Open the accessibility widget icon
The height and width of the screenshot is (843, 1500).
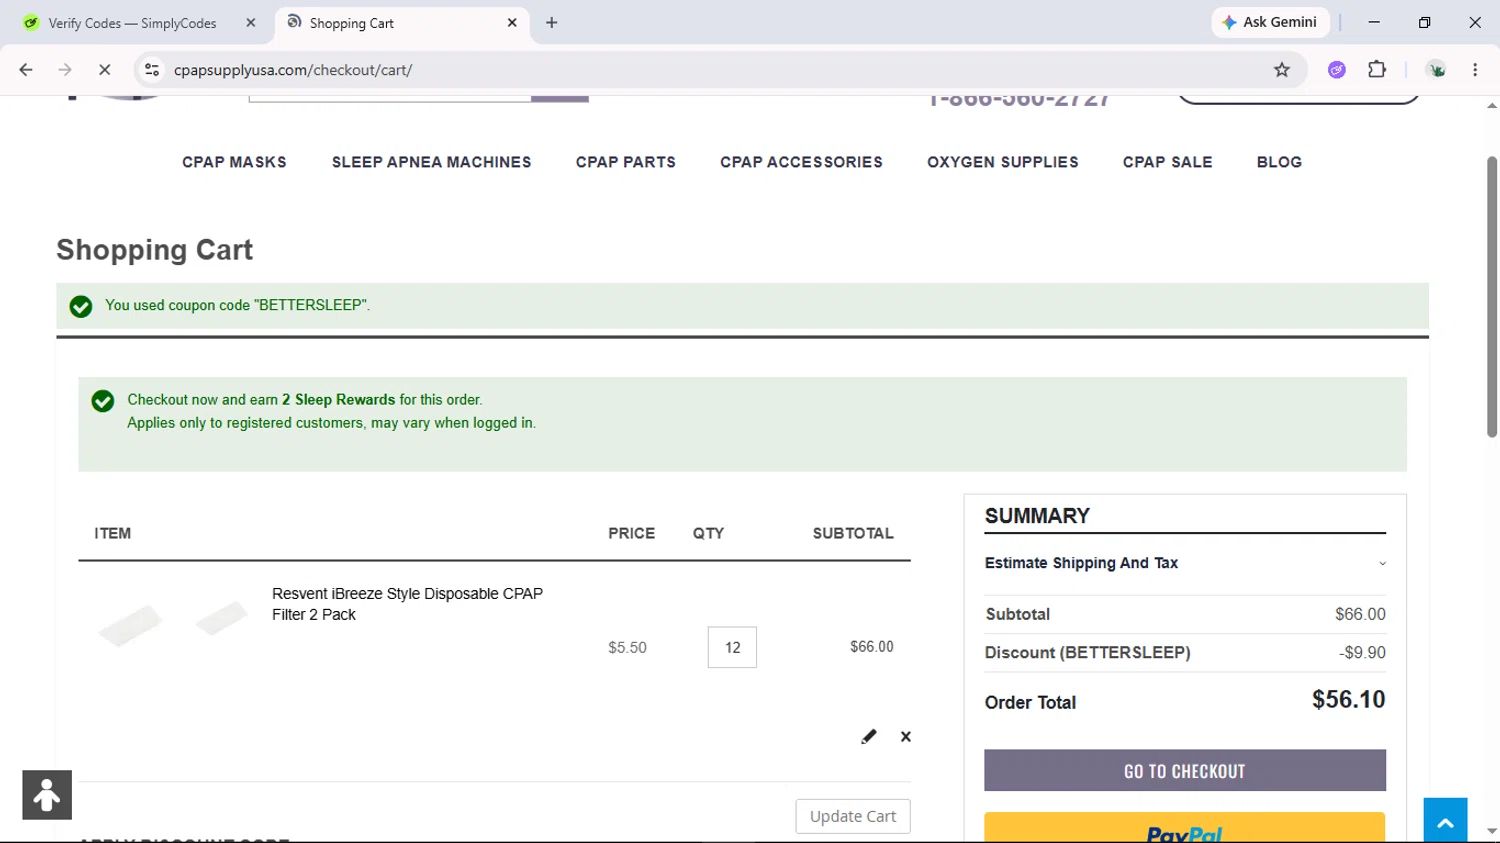pos(47,795)
